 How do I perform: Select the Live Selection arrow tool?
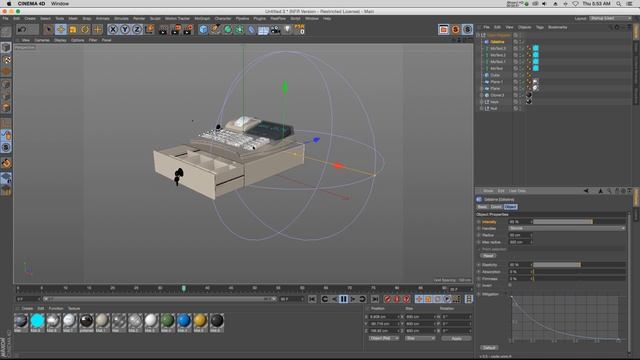coord(49,29)
